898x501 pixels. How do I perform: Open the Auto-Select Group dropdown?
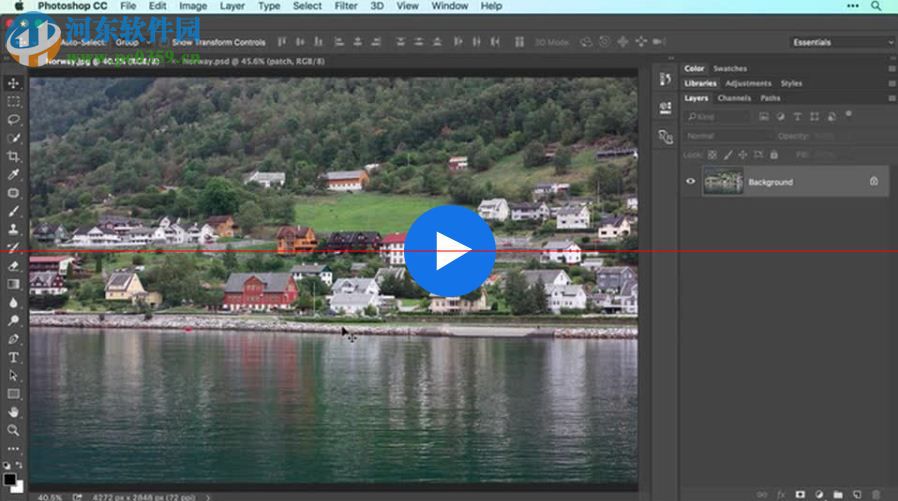133,42
